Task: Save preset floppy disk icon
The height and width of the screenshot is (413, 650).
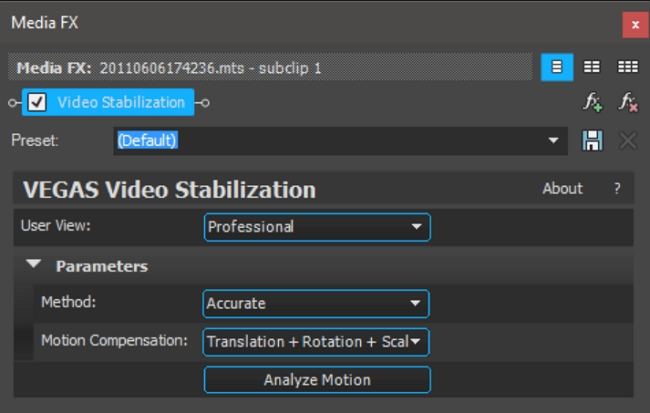Action: pyautogui.click(x=592, y=141)
